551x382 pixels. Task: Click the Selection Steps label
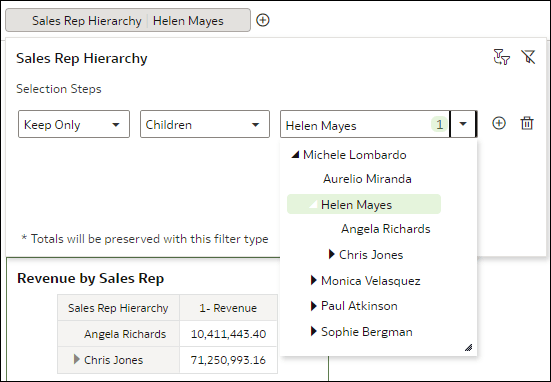point(59,89)
